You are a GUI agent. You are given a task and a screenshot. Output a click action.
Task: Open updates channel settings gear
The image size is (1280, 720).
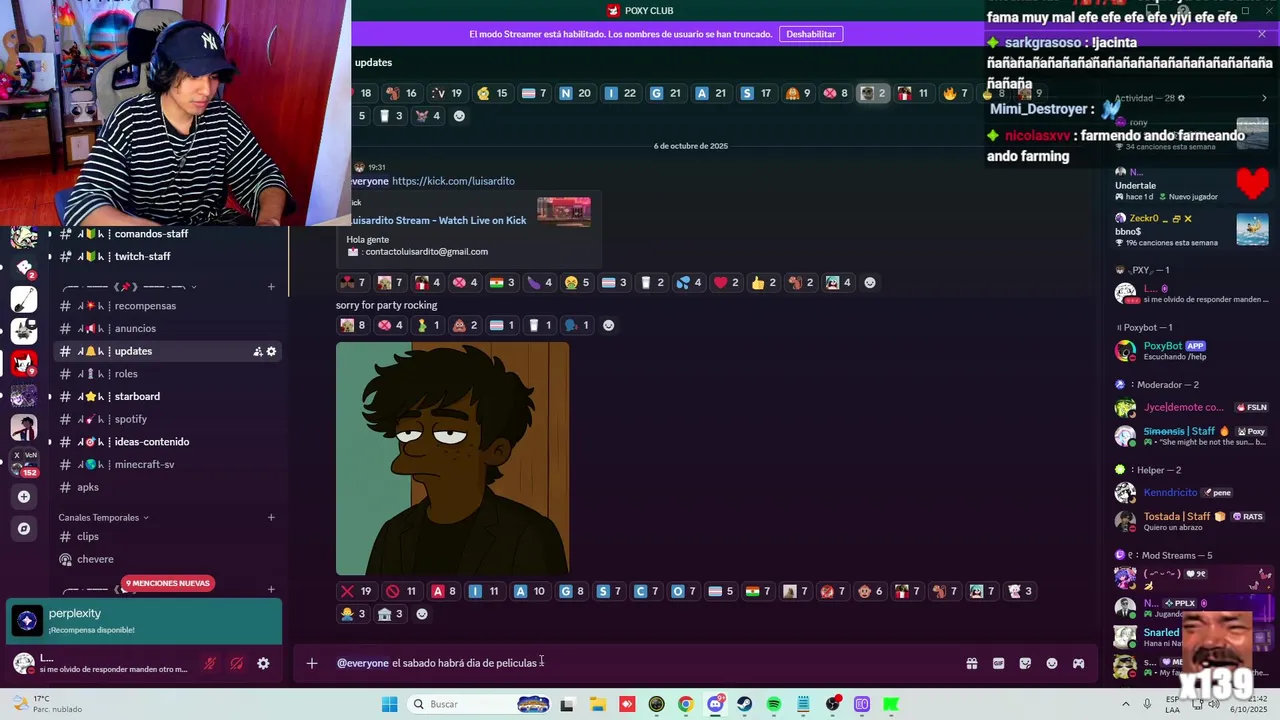coord(271,351)
